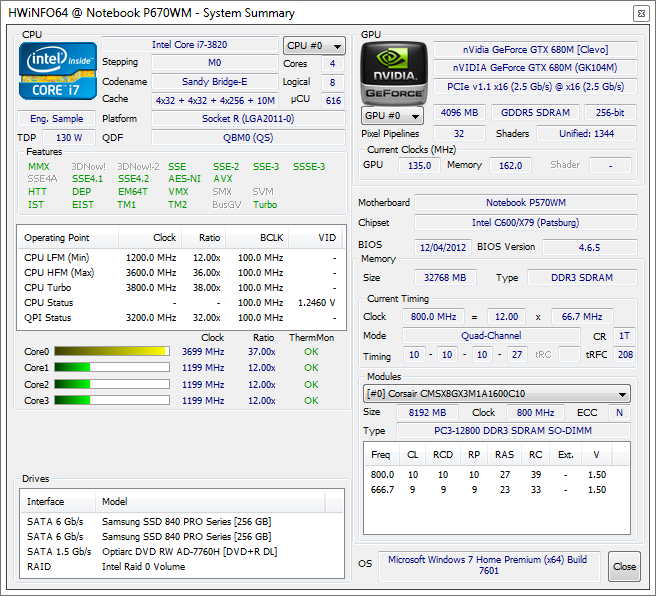This screenshot has width=656, height=596.
Task: Click the Intel Core i7 logo
Action: click(58, 71)
